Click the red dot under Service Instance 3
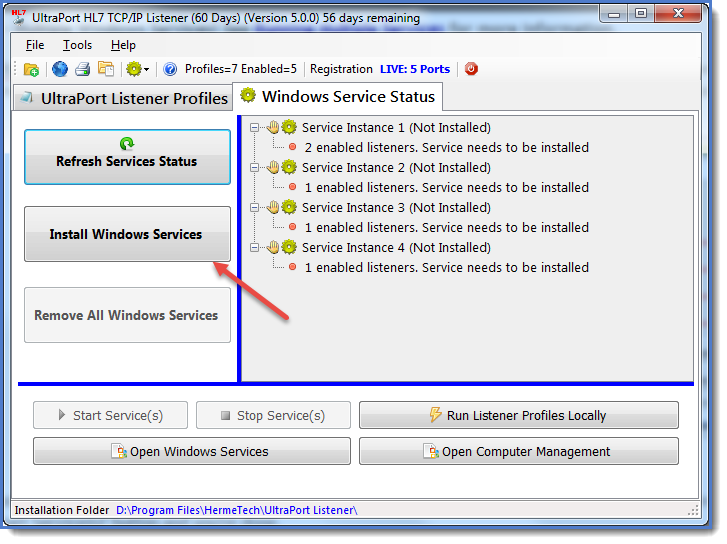The image size is (727, 544). (293, 227)
